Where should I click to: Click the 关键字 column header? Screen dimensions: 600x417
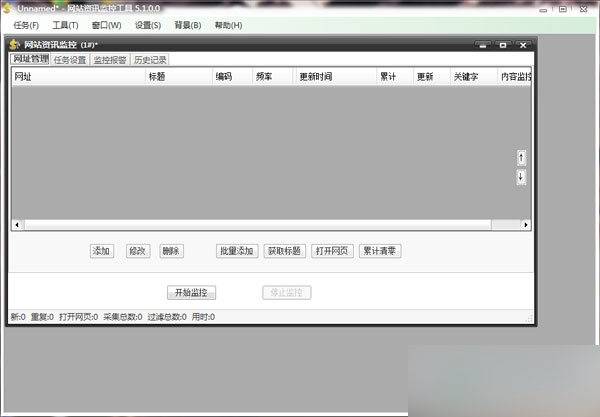[x=474, y=77]
